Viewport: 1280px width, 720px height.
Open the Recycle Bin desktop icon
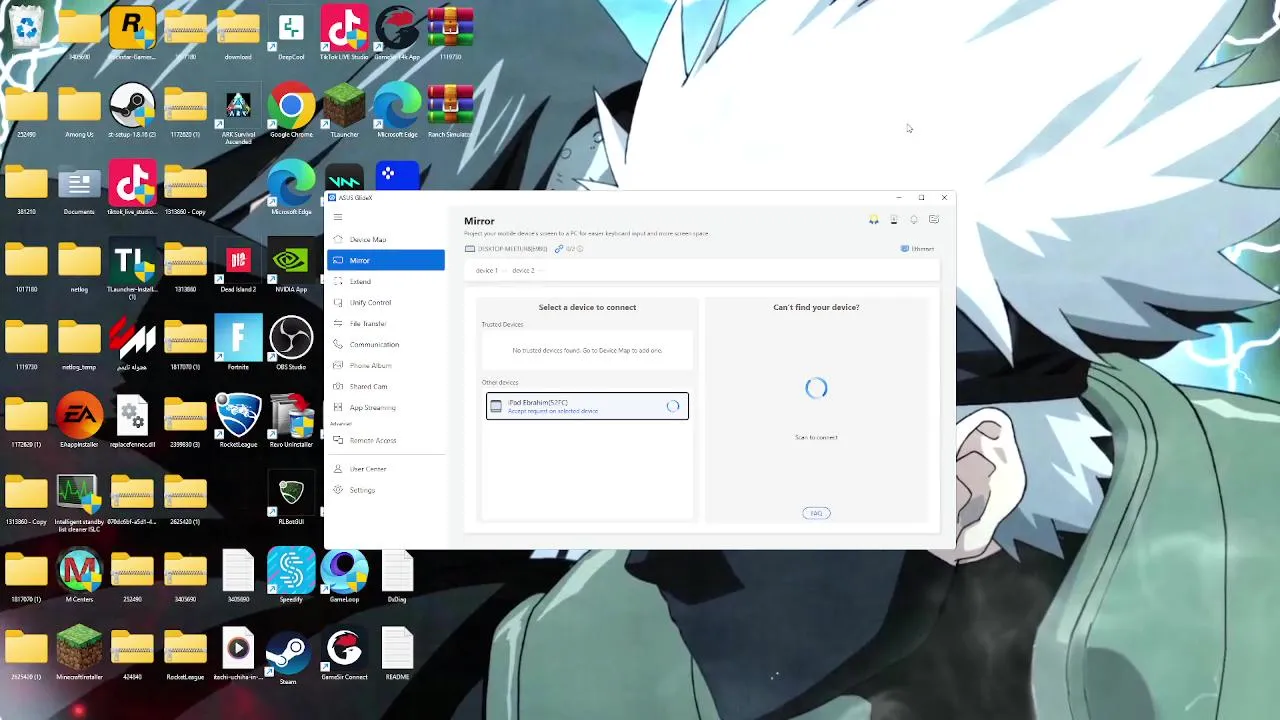click(x=26, y=30)
